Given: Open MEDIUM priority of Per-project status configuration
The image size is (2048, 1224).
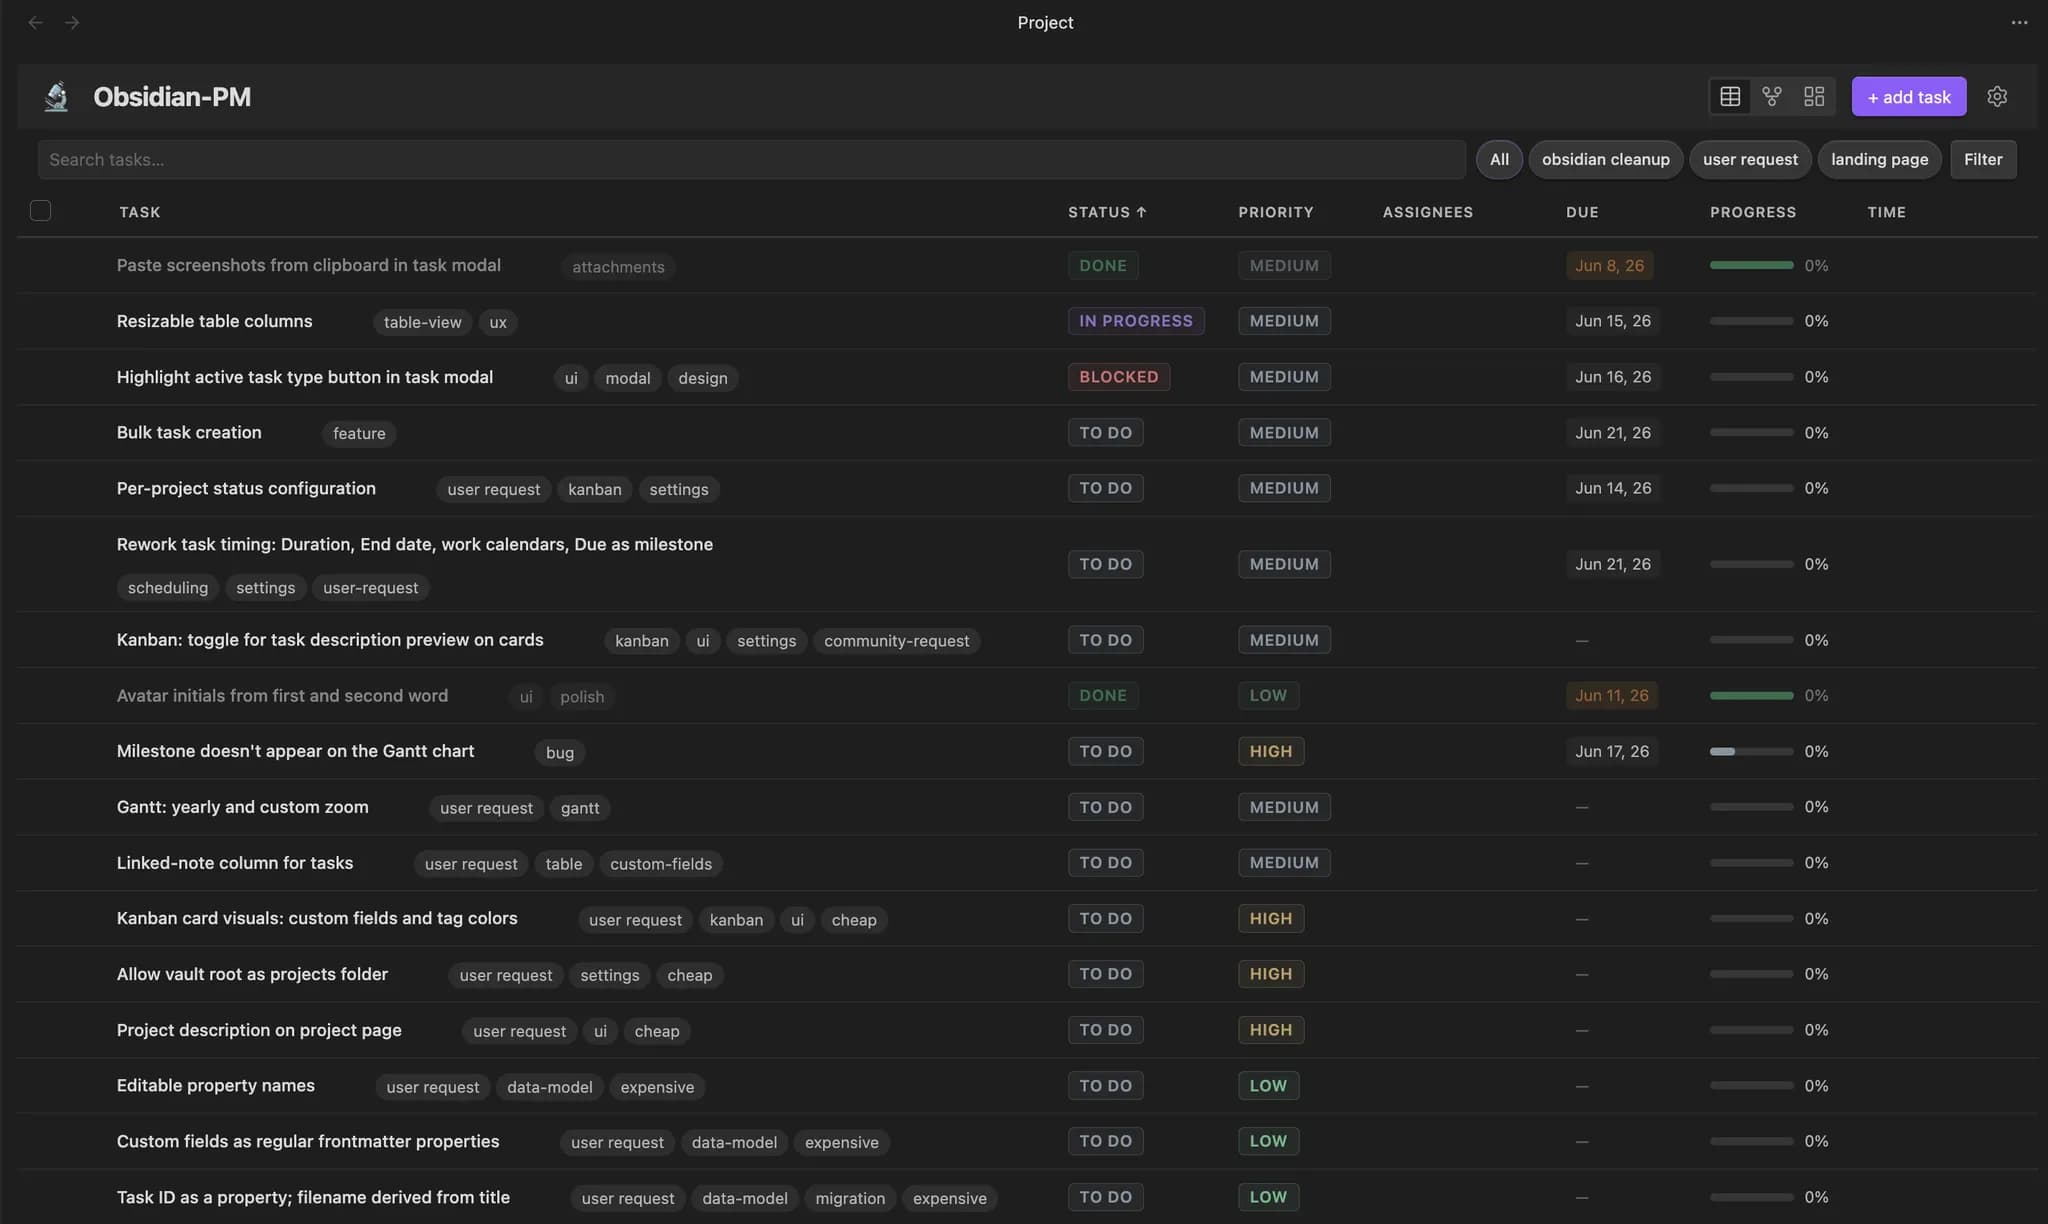Looking at the screenshot, I should pyautogui.click(x=1284, y=488).
